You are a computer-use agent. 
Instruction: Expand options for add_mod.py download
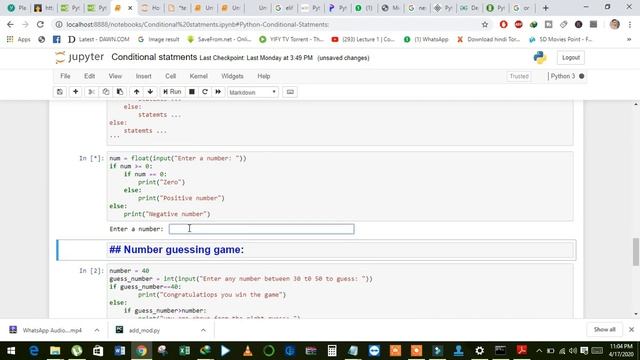(x=203, y=330)
